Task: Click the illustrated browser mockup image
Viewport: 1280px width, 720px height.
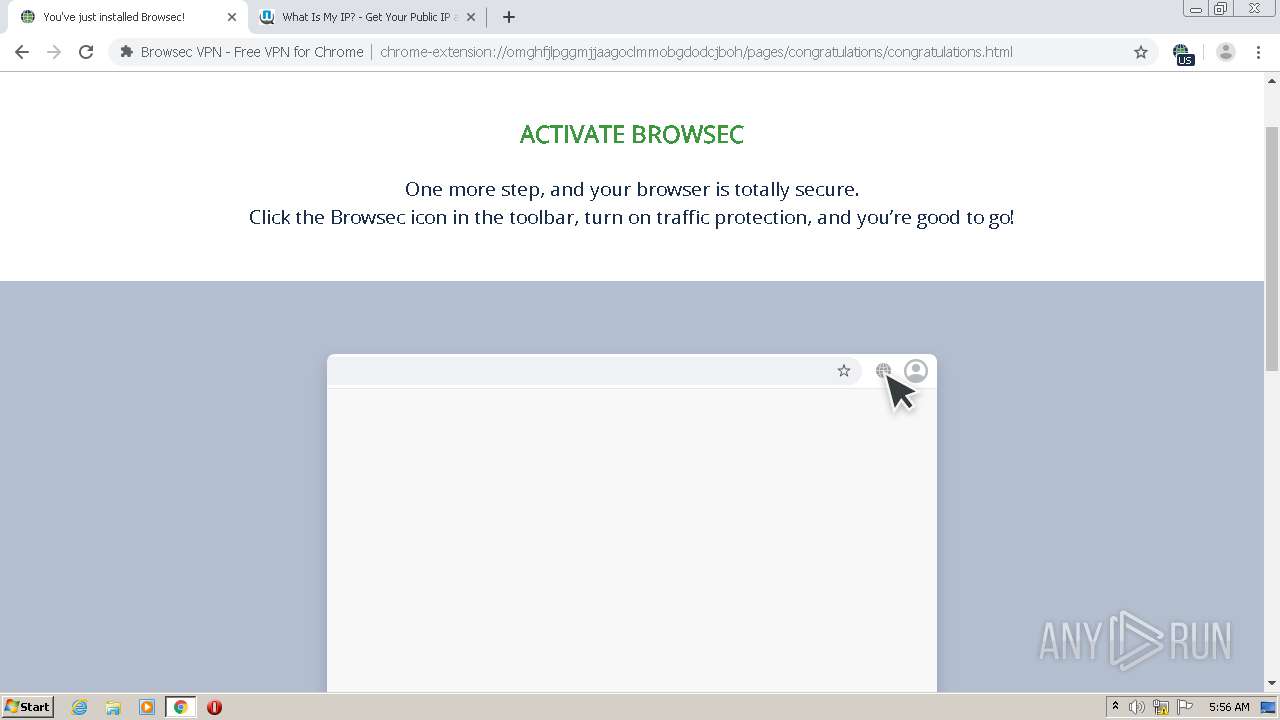Action: [632, 523]
